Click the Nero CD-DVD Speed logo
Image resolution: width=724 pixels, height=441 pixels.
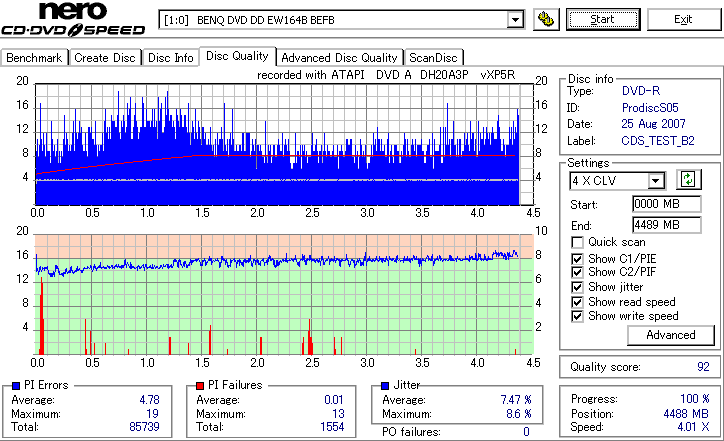pos(73,19)
